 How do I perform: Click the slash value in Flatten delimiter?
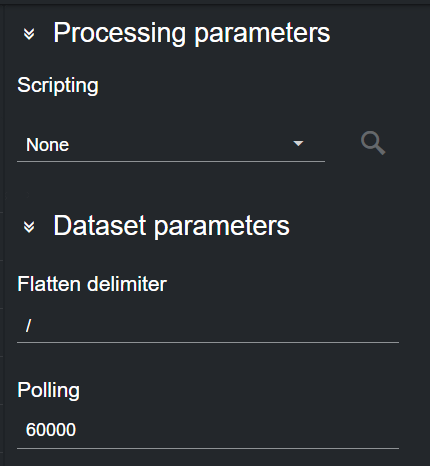pyautogui.click(x=28, y=326)
